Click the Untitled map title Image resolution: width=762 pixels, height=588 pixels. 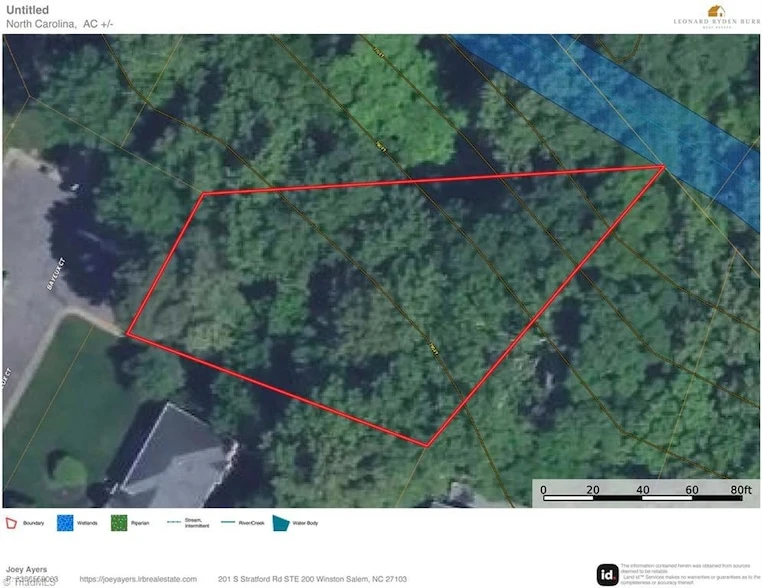click(x=27, y=10)
